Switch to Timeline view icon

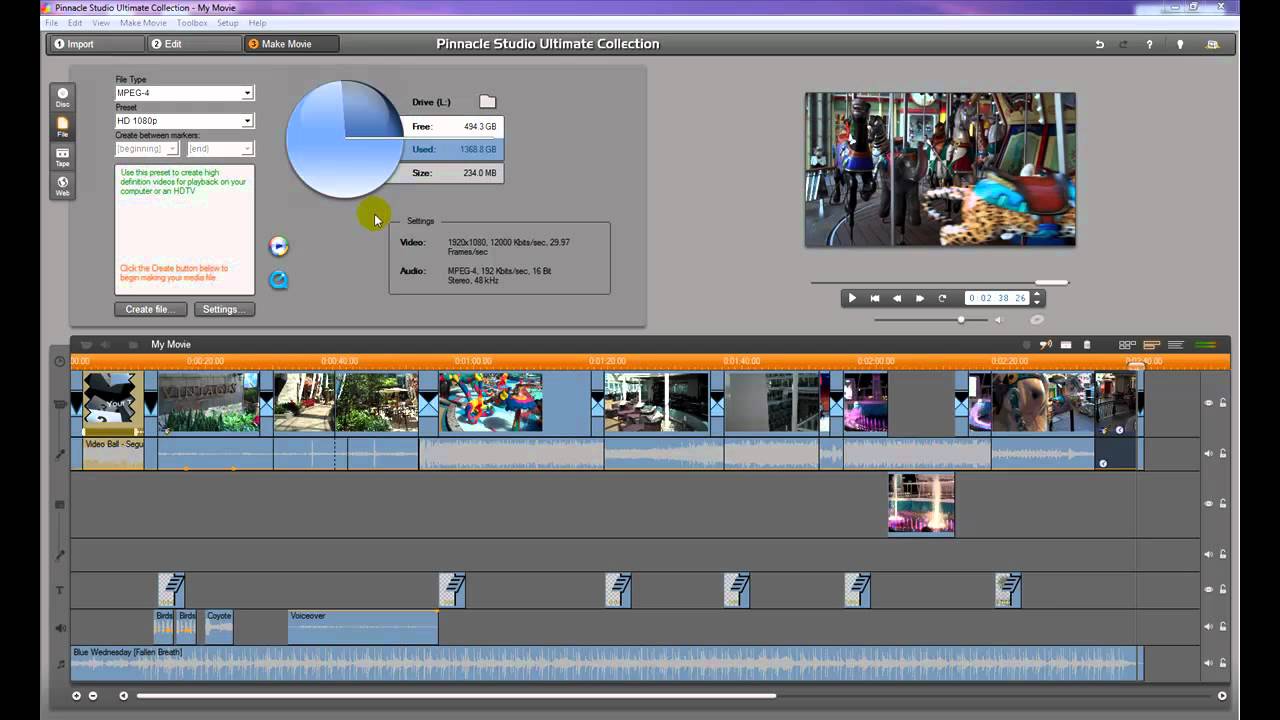(x=1151, y=345)
